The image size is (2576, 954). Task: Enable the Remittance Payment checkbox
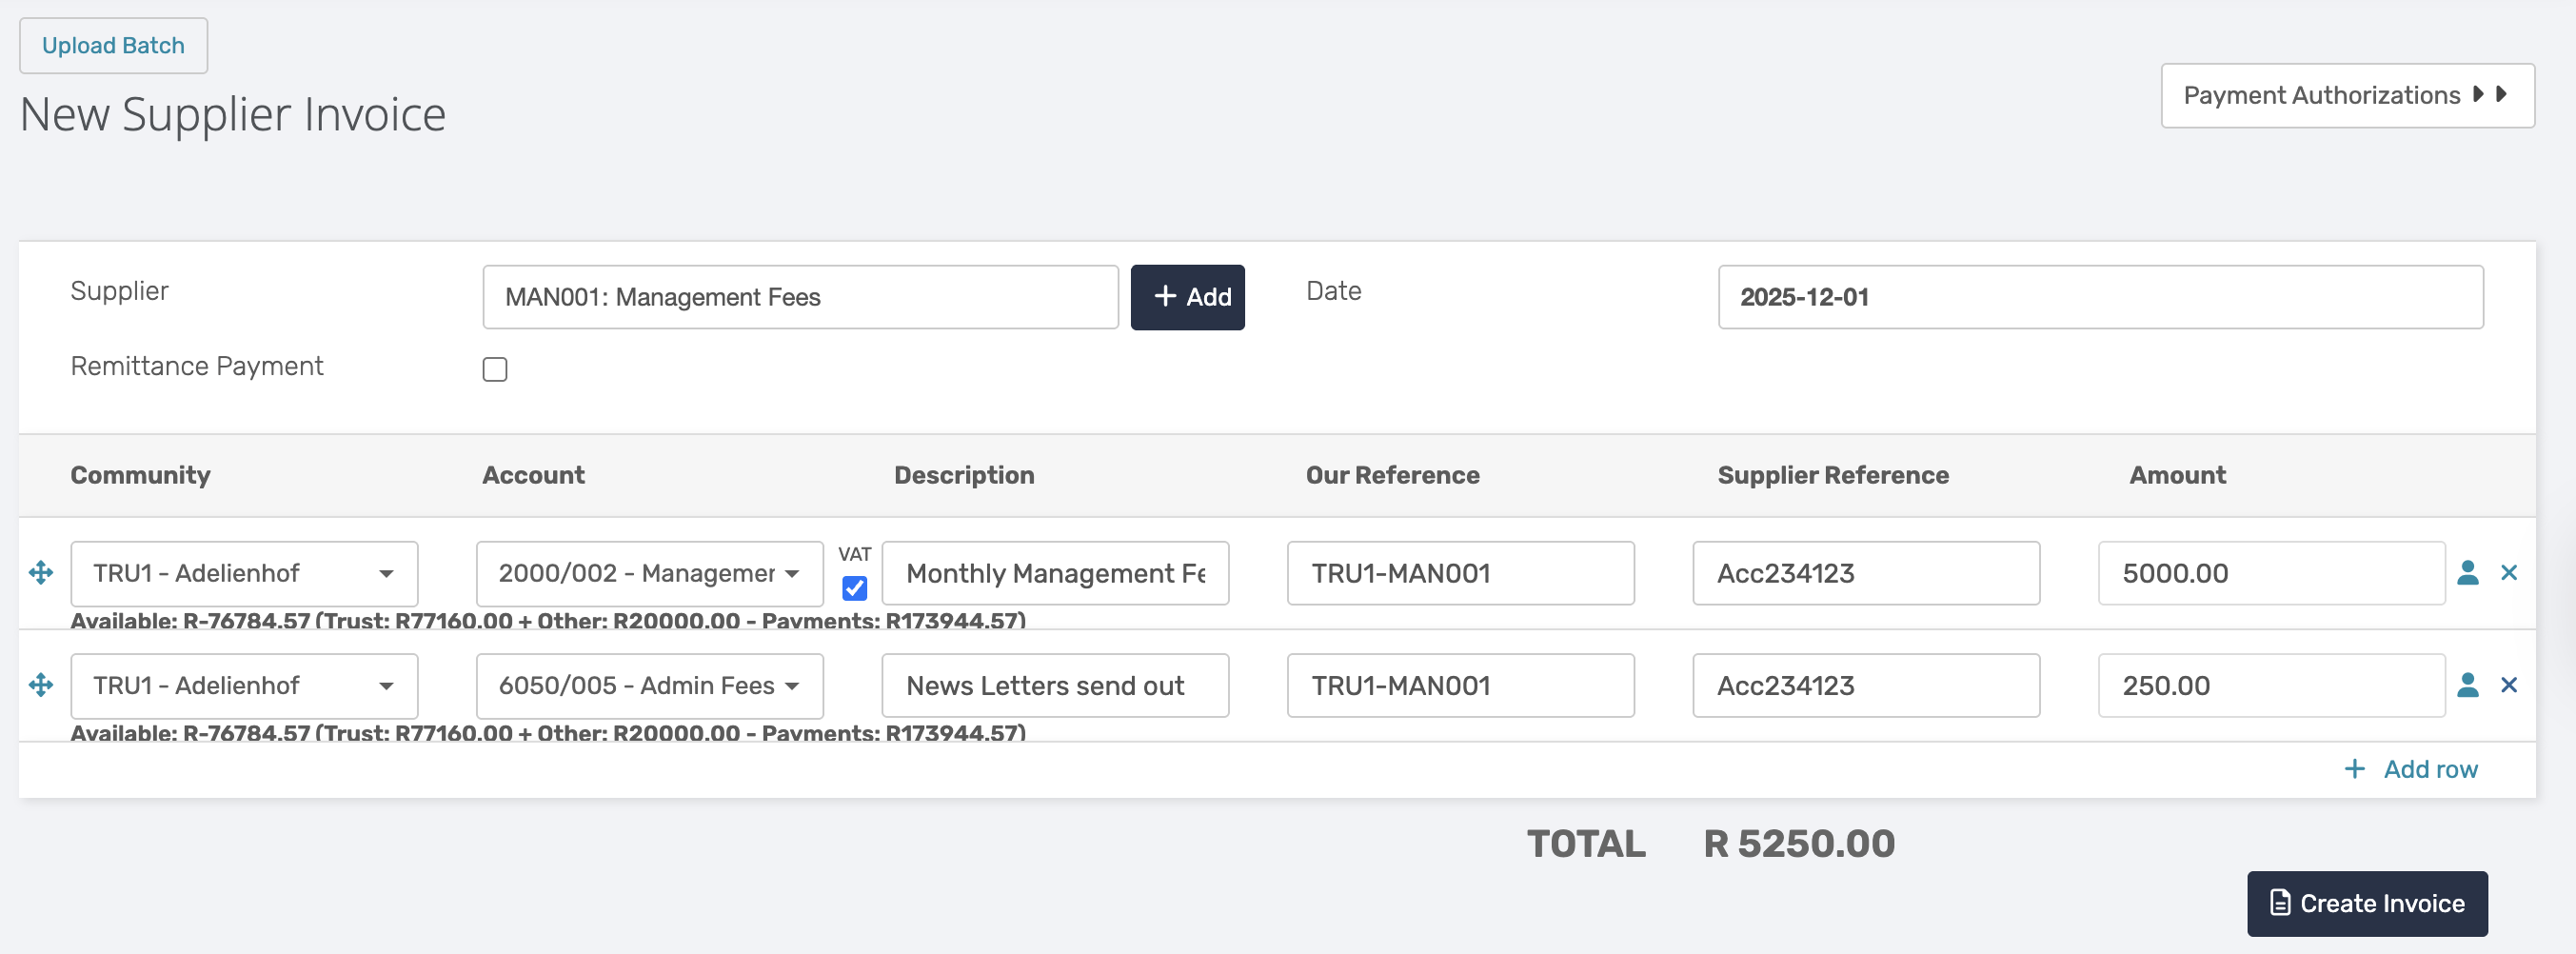(495, 369)
